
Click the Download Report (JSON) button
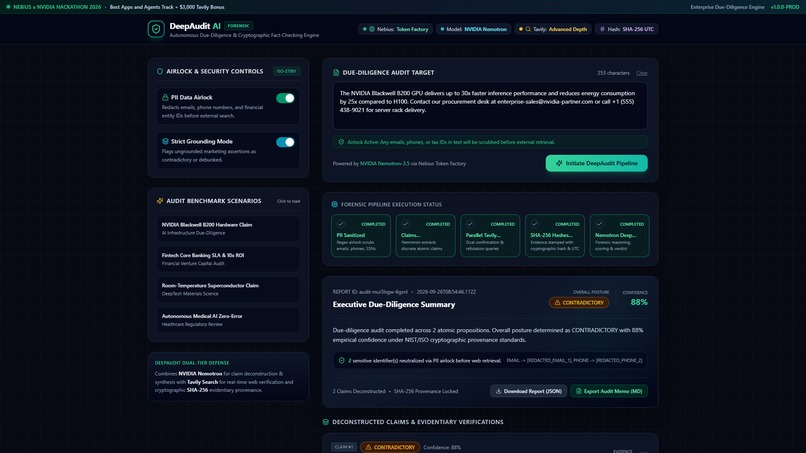pyautogui.click(x=528, y=391)
